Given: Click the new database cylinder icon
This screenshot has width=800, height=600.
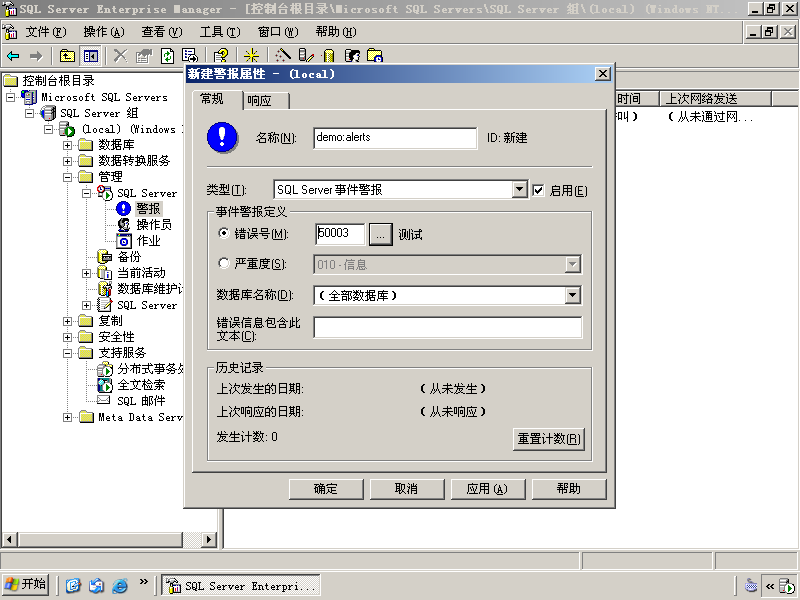Looking at the screenshot, I should (329, 56).
